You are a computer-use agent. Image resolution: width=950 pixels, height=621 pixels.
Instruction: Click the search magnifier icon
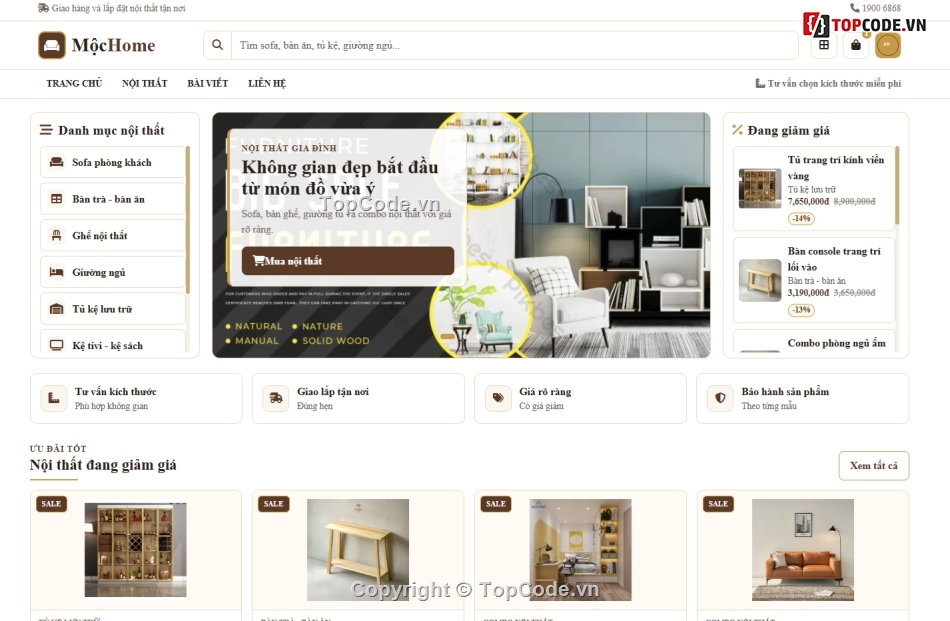click(x=218, y=45)
